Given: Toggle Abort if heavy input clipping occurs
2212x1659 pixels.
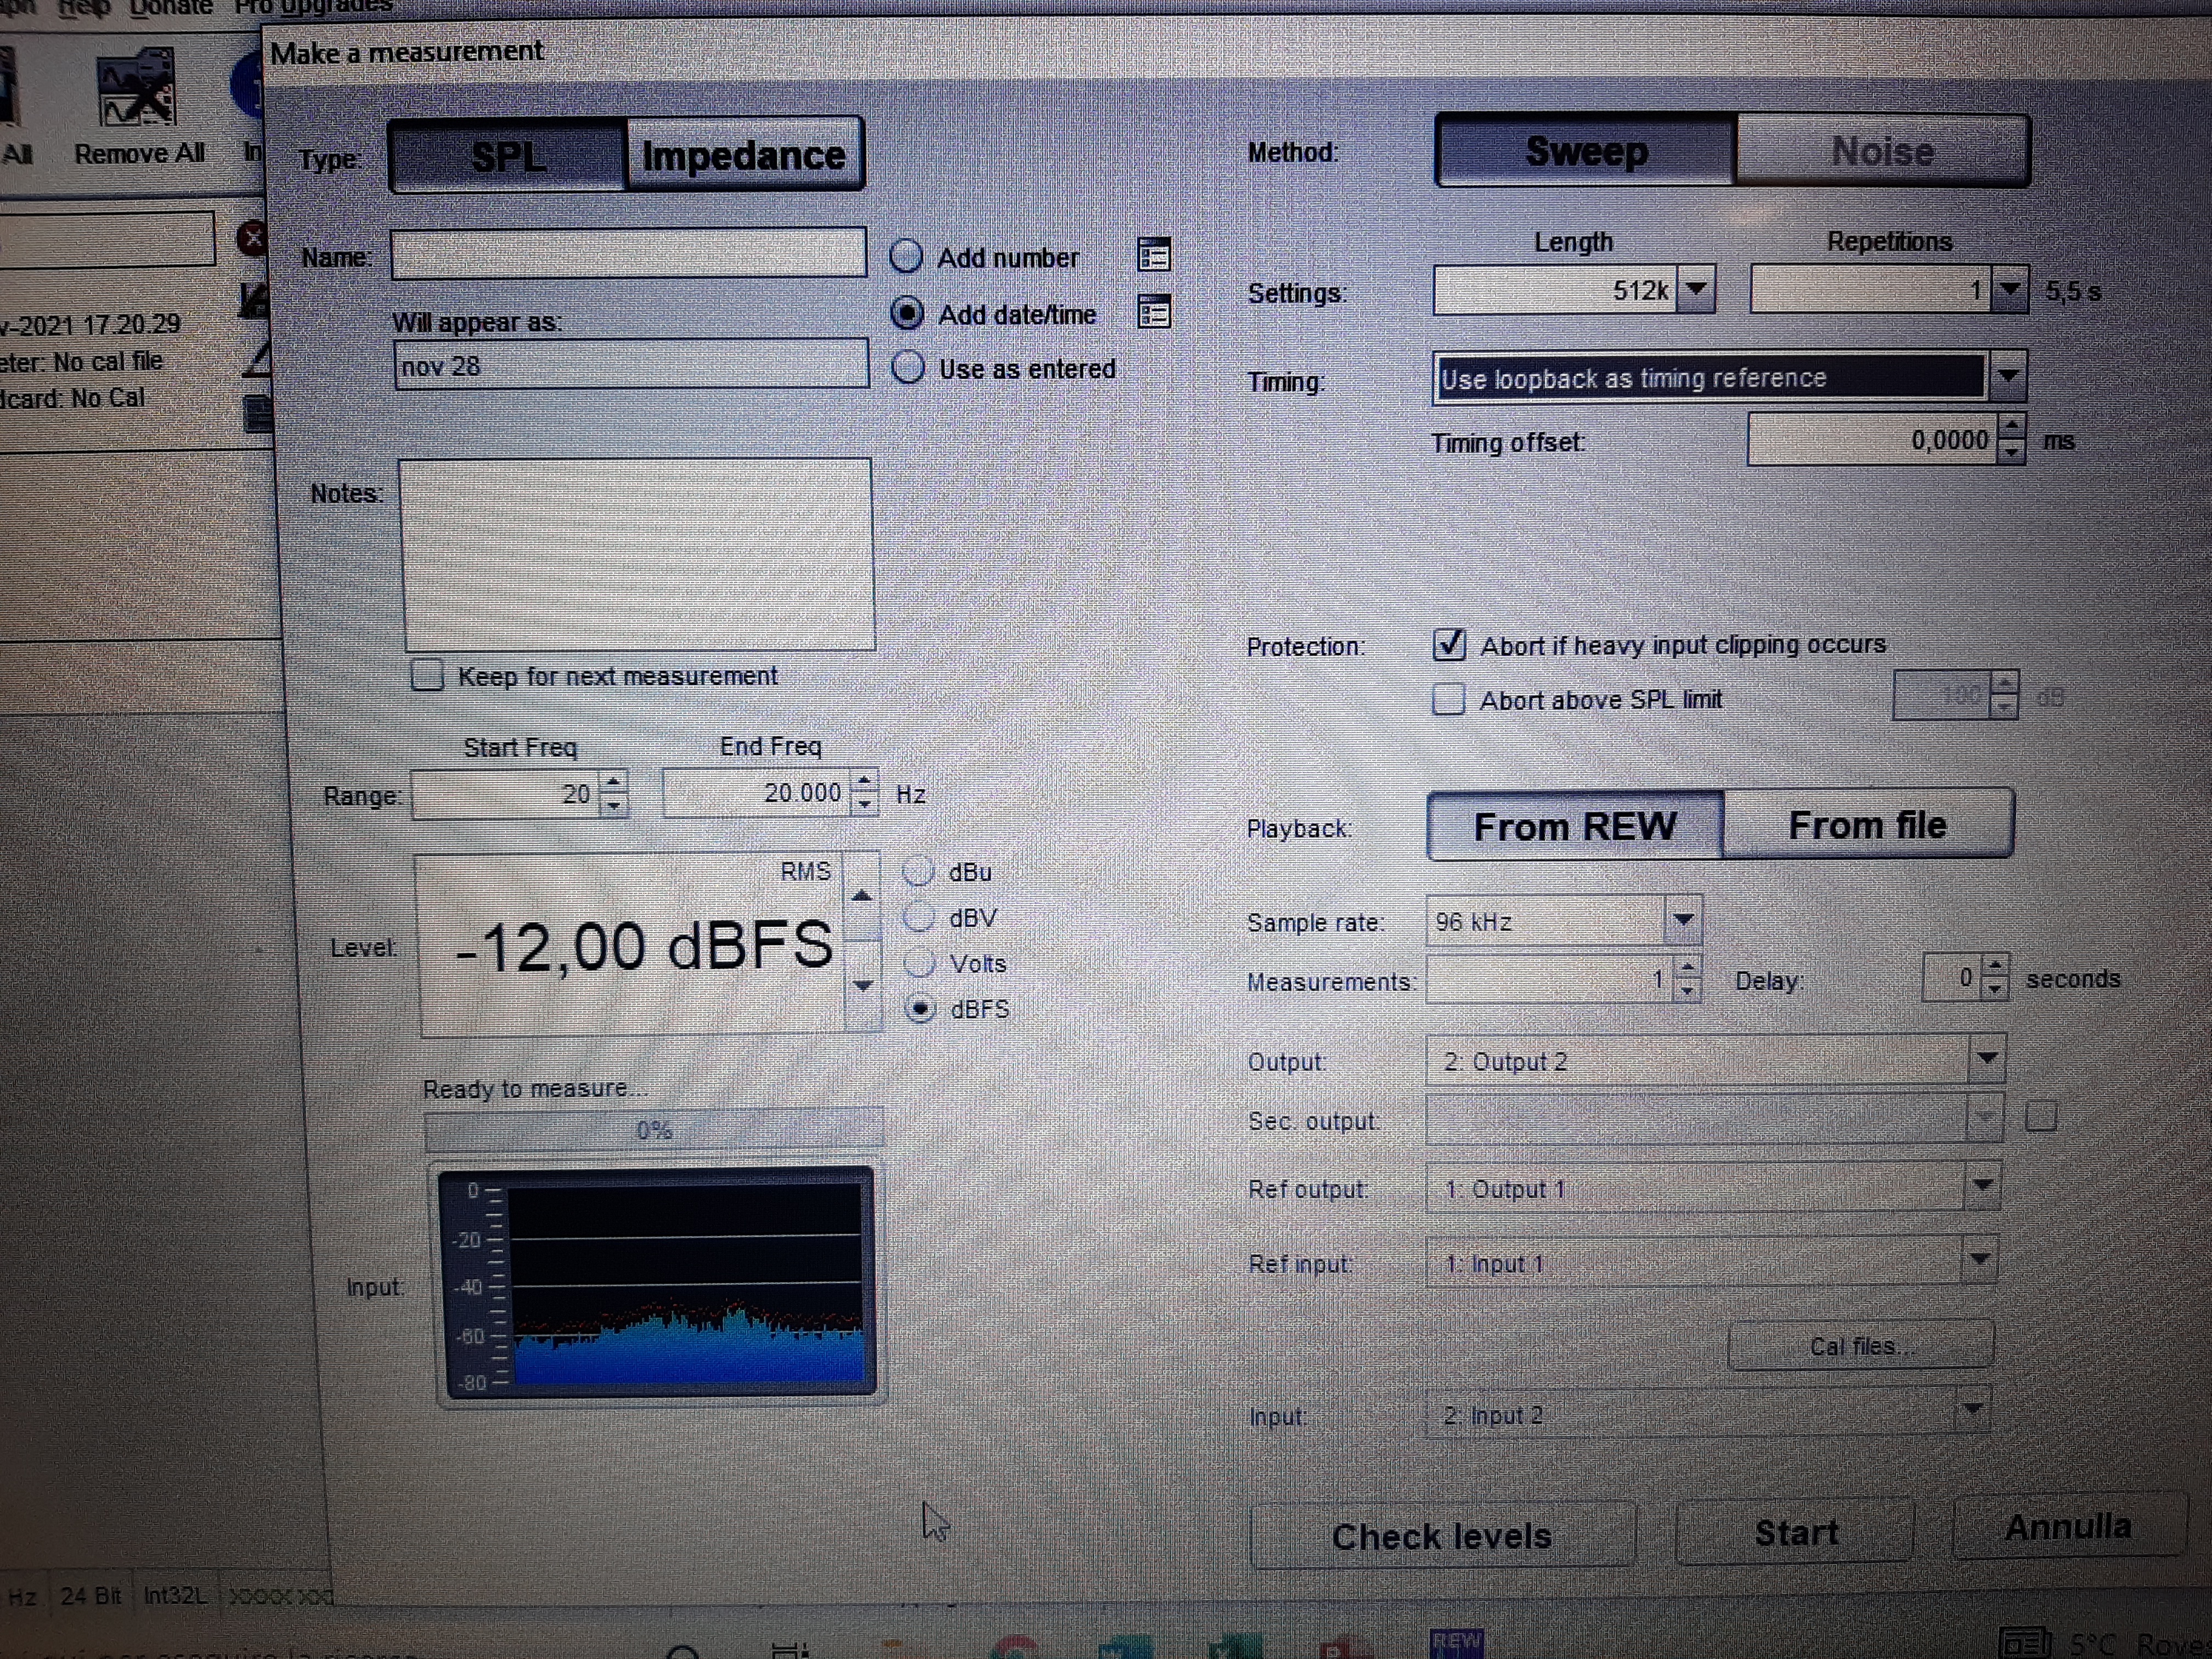Looking at the screenshot, I should 1449,644.
